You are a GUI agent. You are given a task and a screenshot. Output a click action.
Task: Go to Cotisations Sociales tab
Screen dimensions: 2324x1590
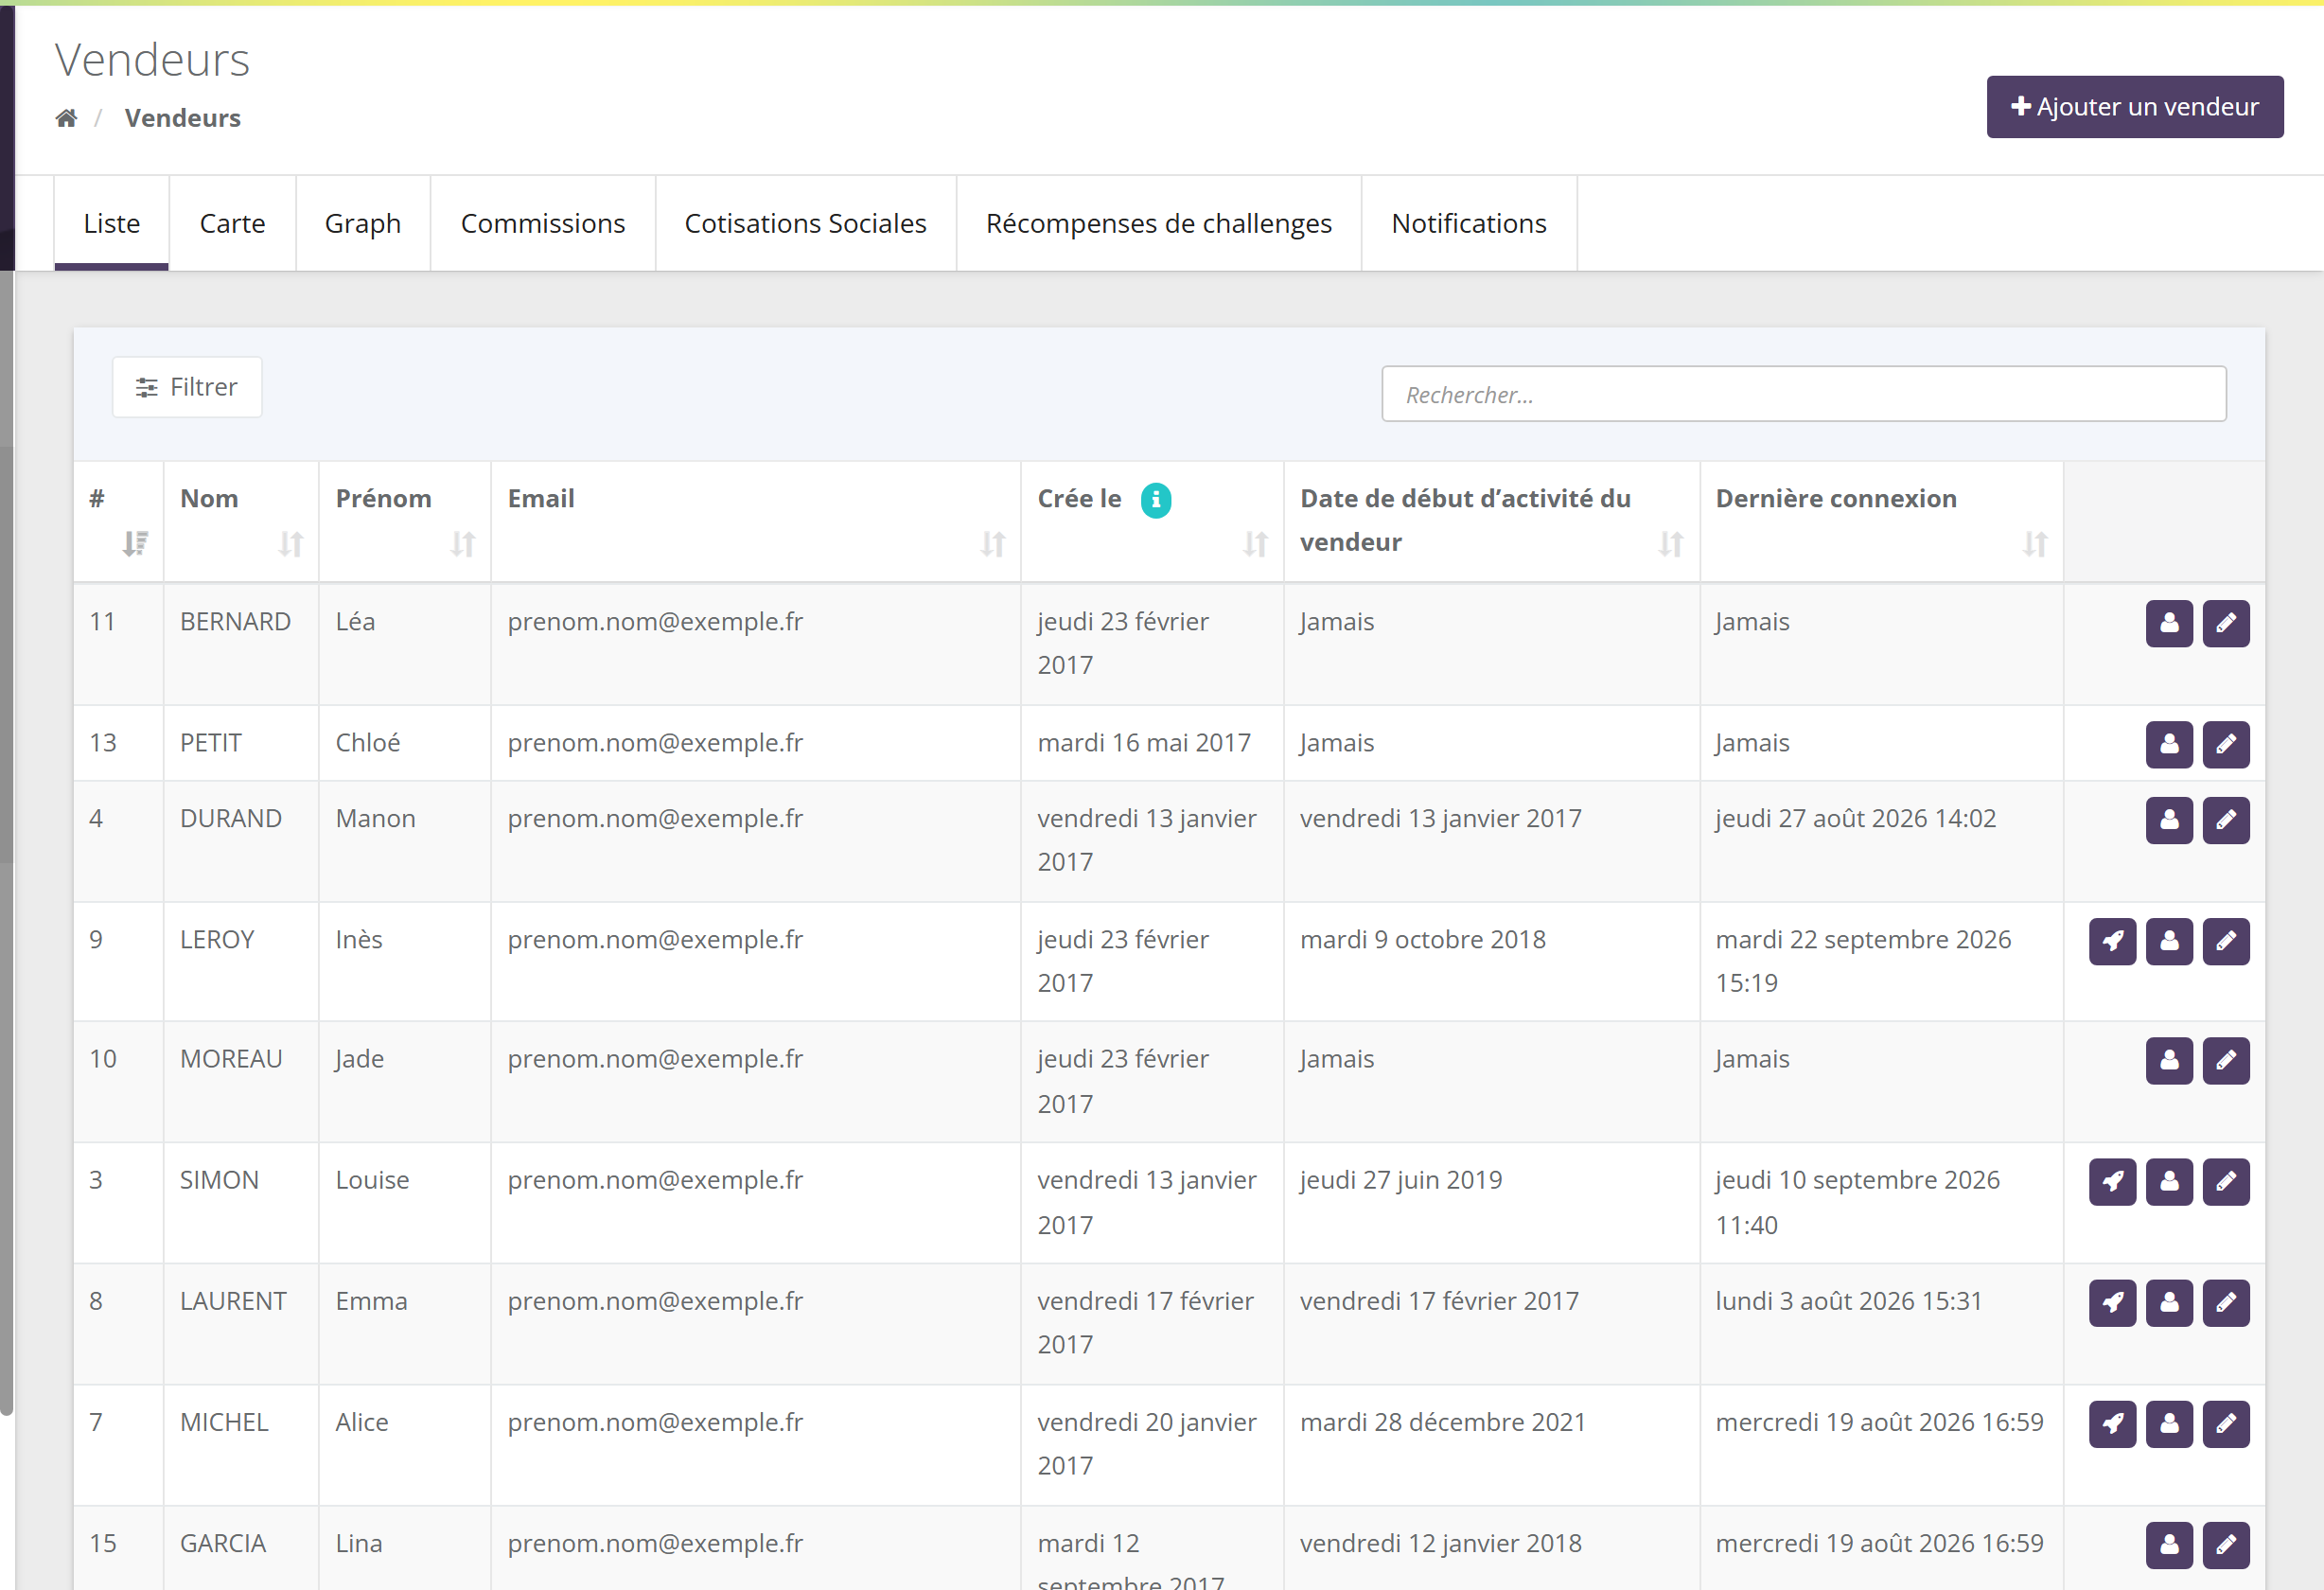(805, 223)
